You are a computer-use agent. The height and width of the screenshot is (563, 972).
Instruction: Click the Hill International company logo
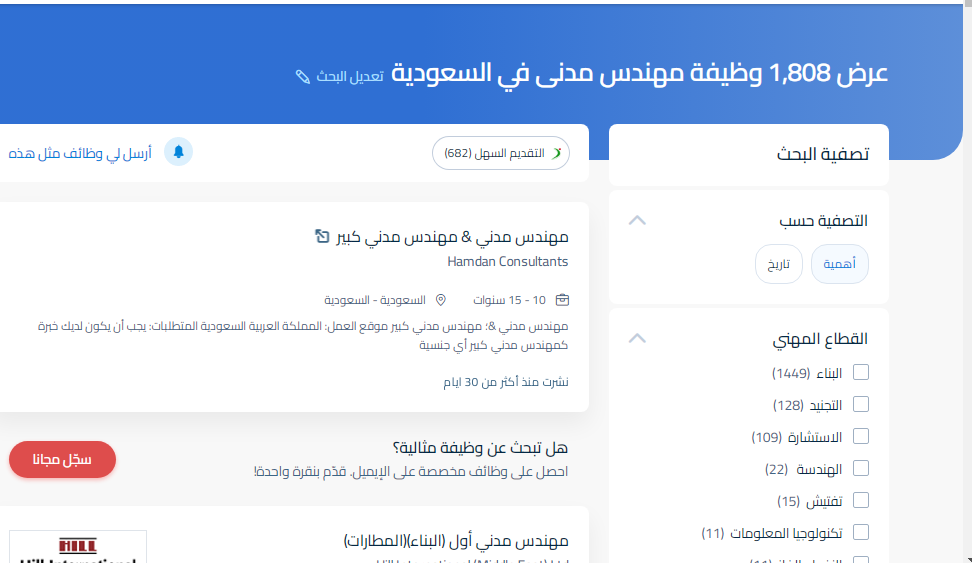click(x=78, y=548)
